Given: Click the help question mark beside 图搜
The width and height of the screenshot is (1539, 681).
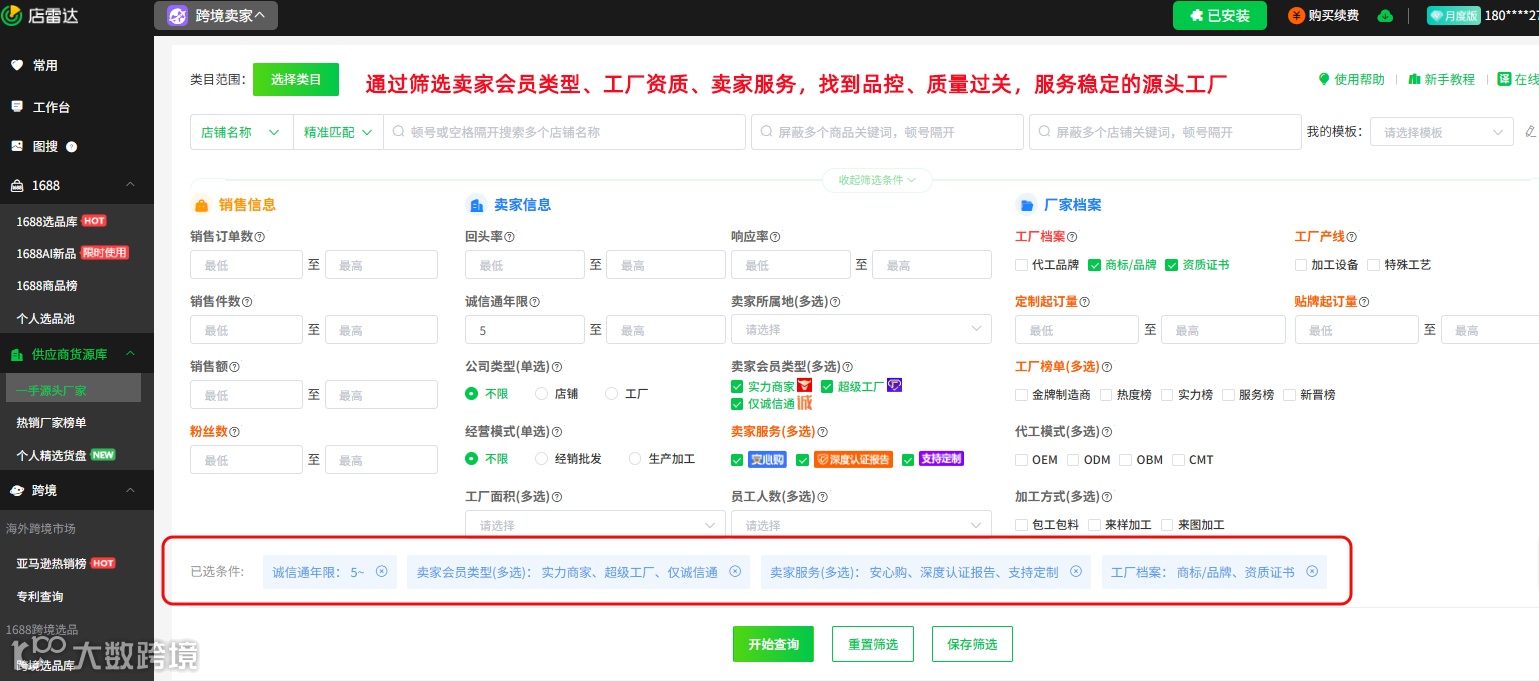Looking at the screenshot, I should (x=71, y=147).
